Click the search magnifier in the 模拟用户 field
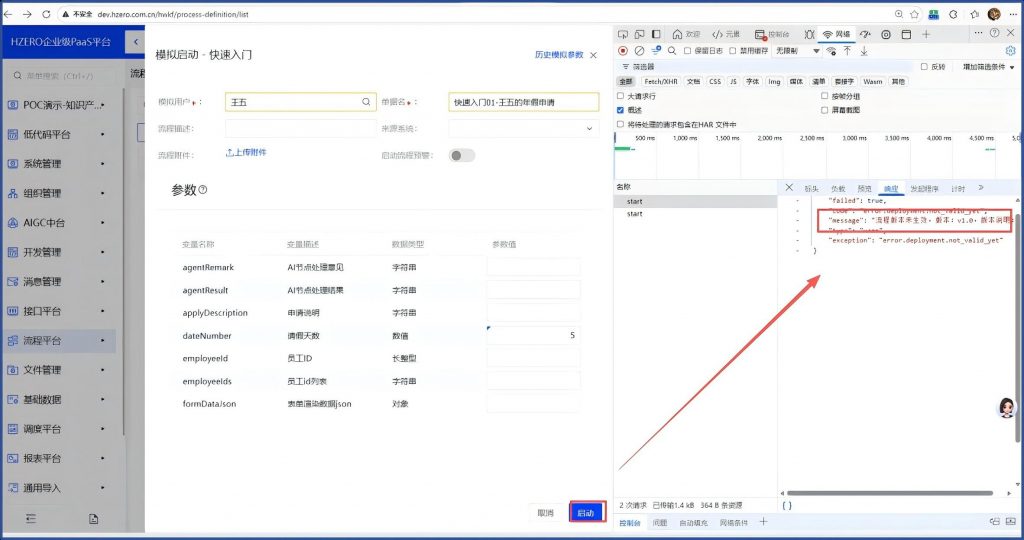Image resolution: width=1024 pixels, height=540 pixels. point(366,102)
